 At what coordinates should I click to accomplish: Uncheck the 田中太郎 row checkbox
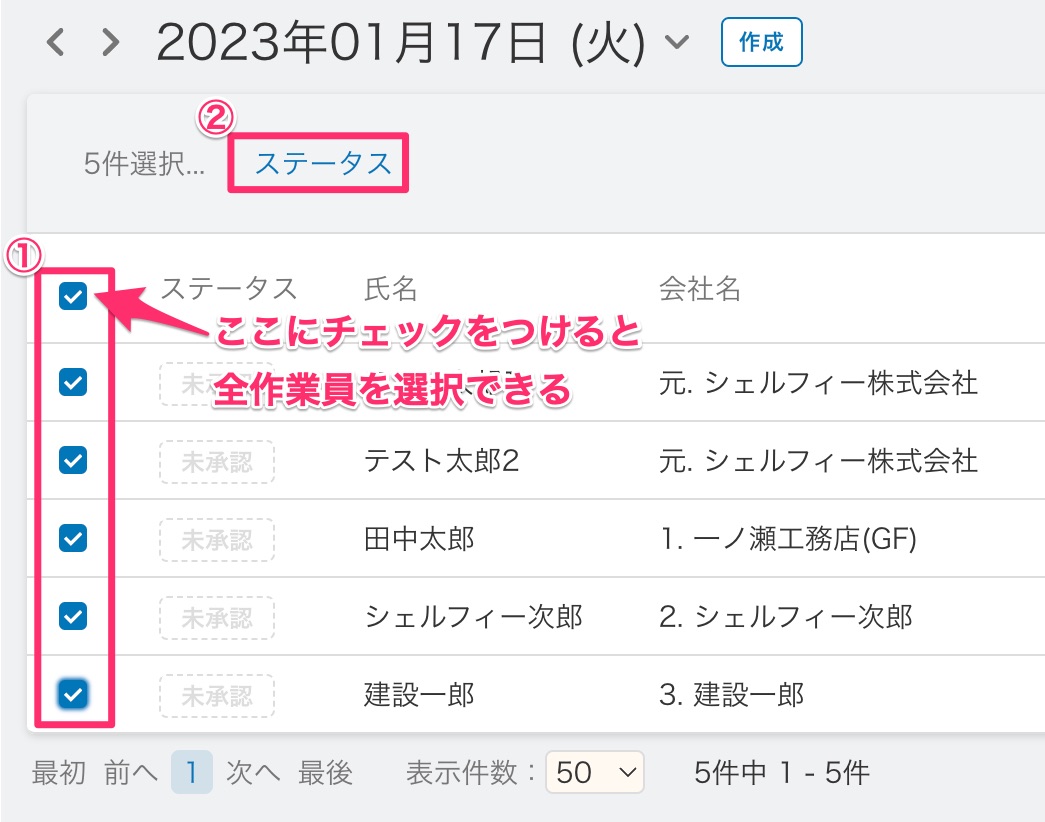tap(73, 538)
